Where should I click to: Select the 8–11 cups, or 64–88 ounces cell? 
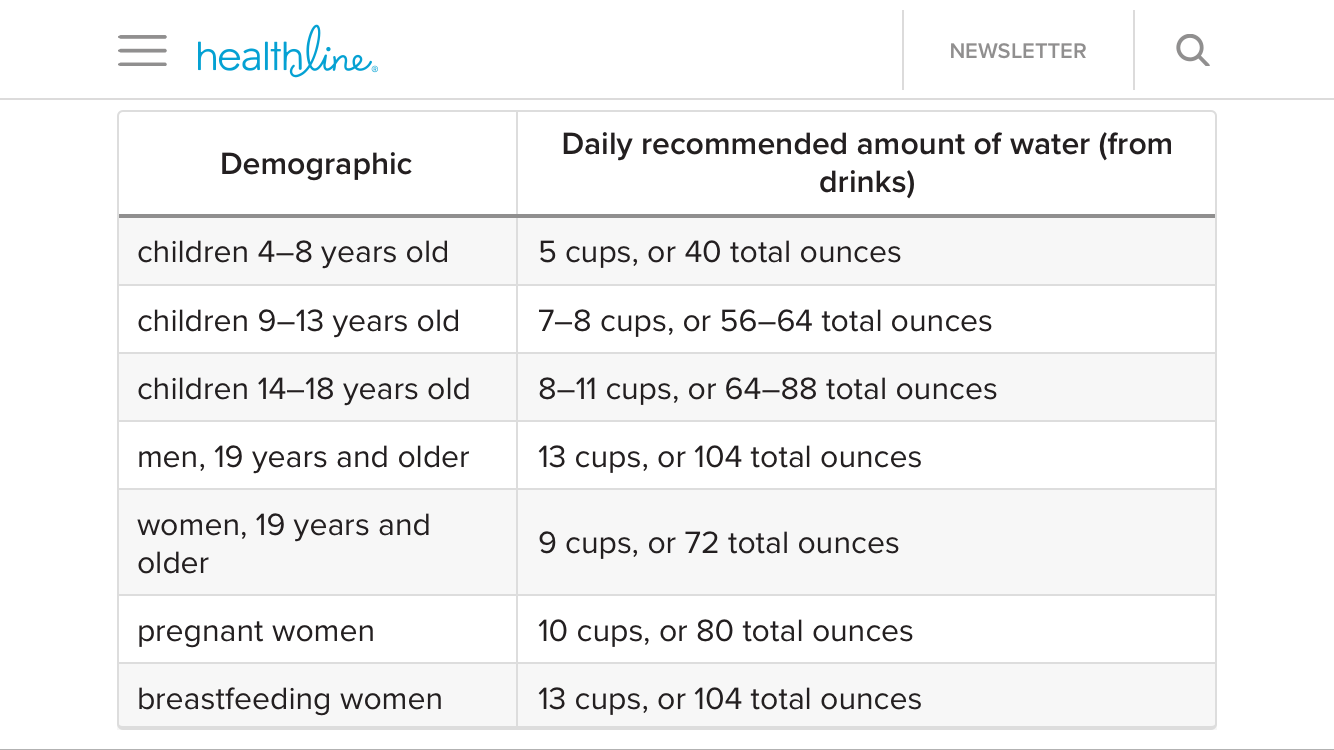[866, 388]
